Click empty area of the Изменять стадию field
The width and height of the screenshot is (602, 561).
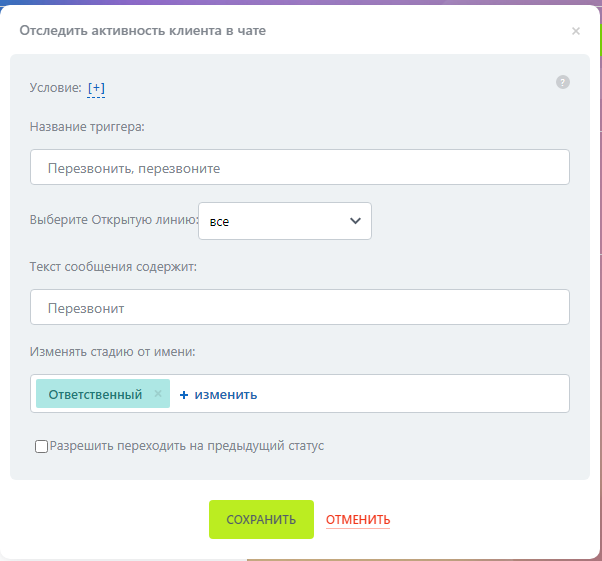click(x=420, y=394)
